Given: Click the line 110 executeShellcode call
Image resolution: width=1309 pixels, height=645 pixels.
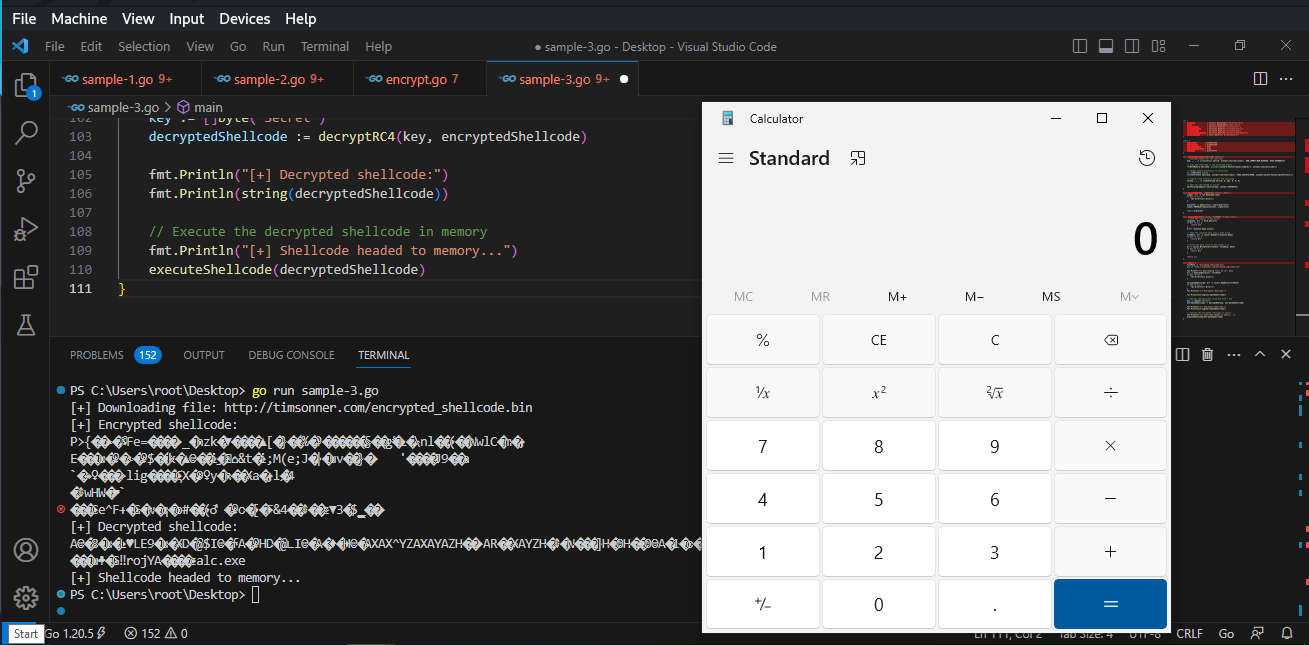Looking at the screenshot, I should click(x=287, y=270).
